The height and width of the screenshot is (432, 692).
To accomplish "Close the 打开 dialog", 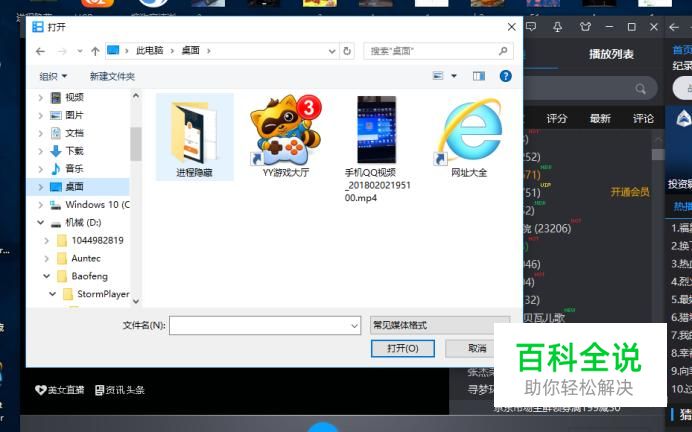I will (x=511, y=27).
